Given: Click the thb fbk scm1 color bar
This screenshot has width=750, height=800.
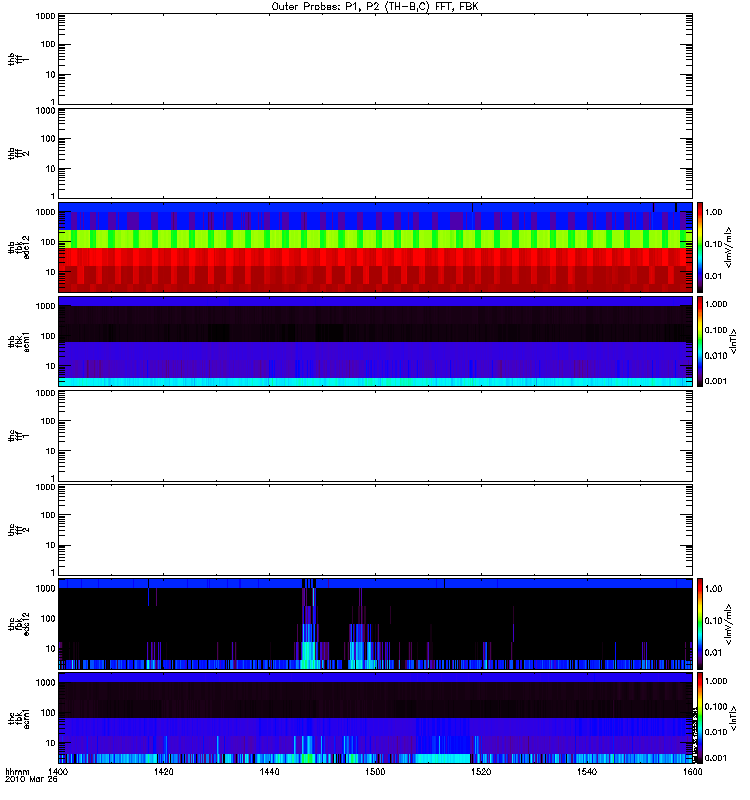Looking at the screenshot, I should [x=700, y=341].
